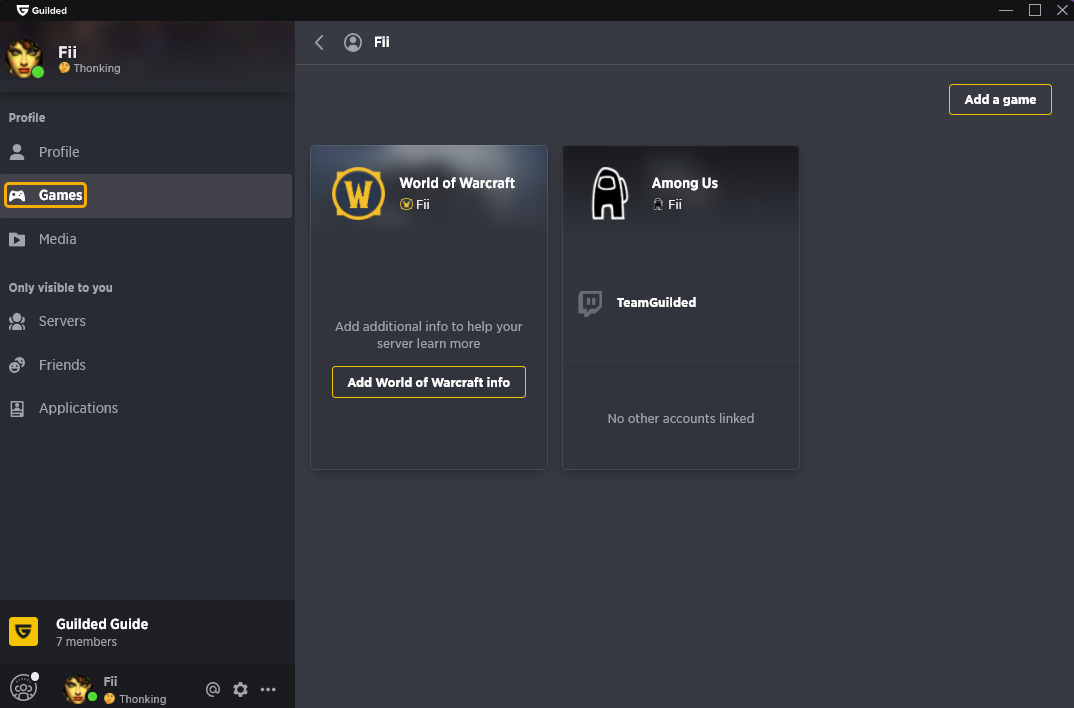Open the mentions @ icon in bottom bar
Image resolution: width=1074 pixels, height=708 pixels.
click(213, 690)
